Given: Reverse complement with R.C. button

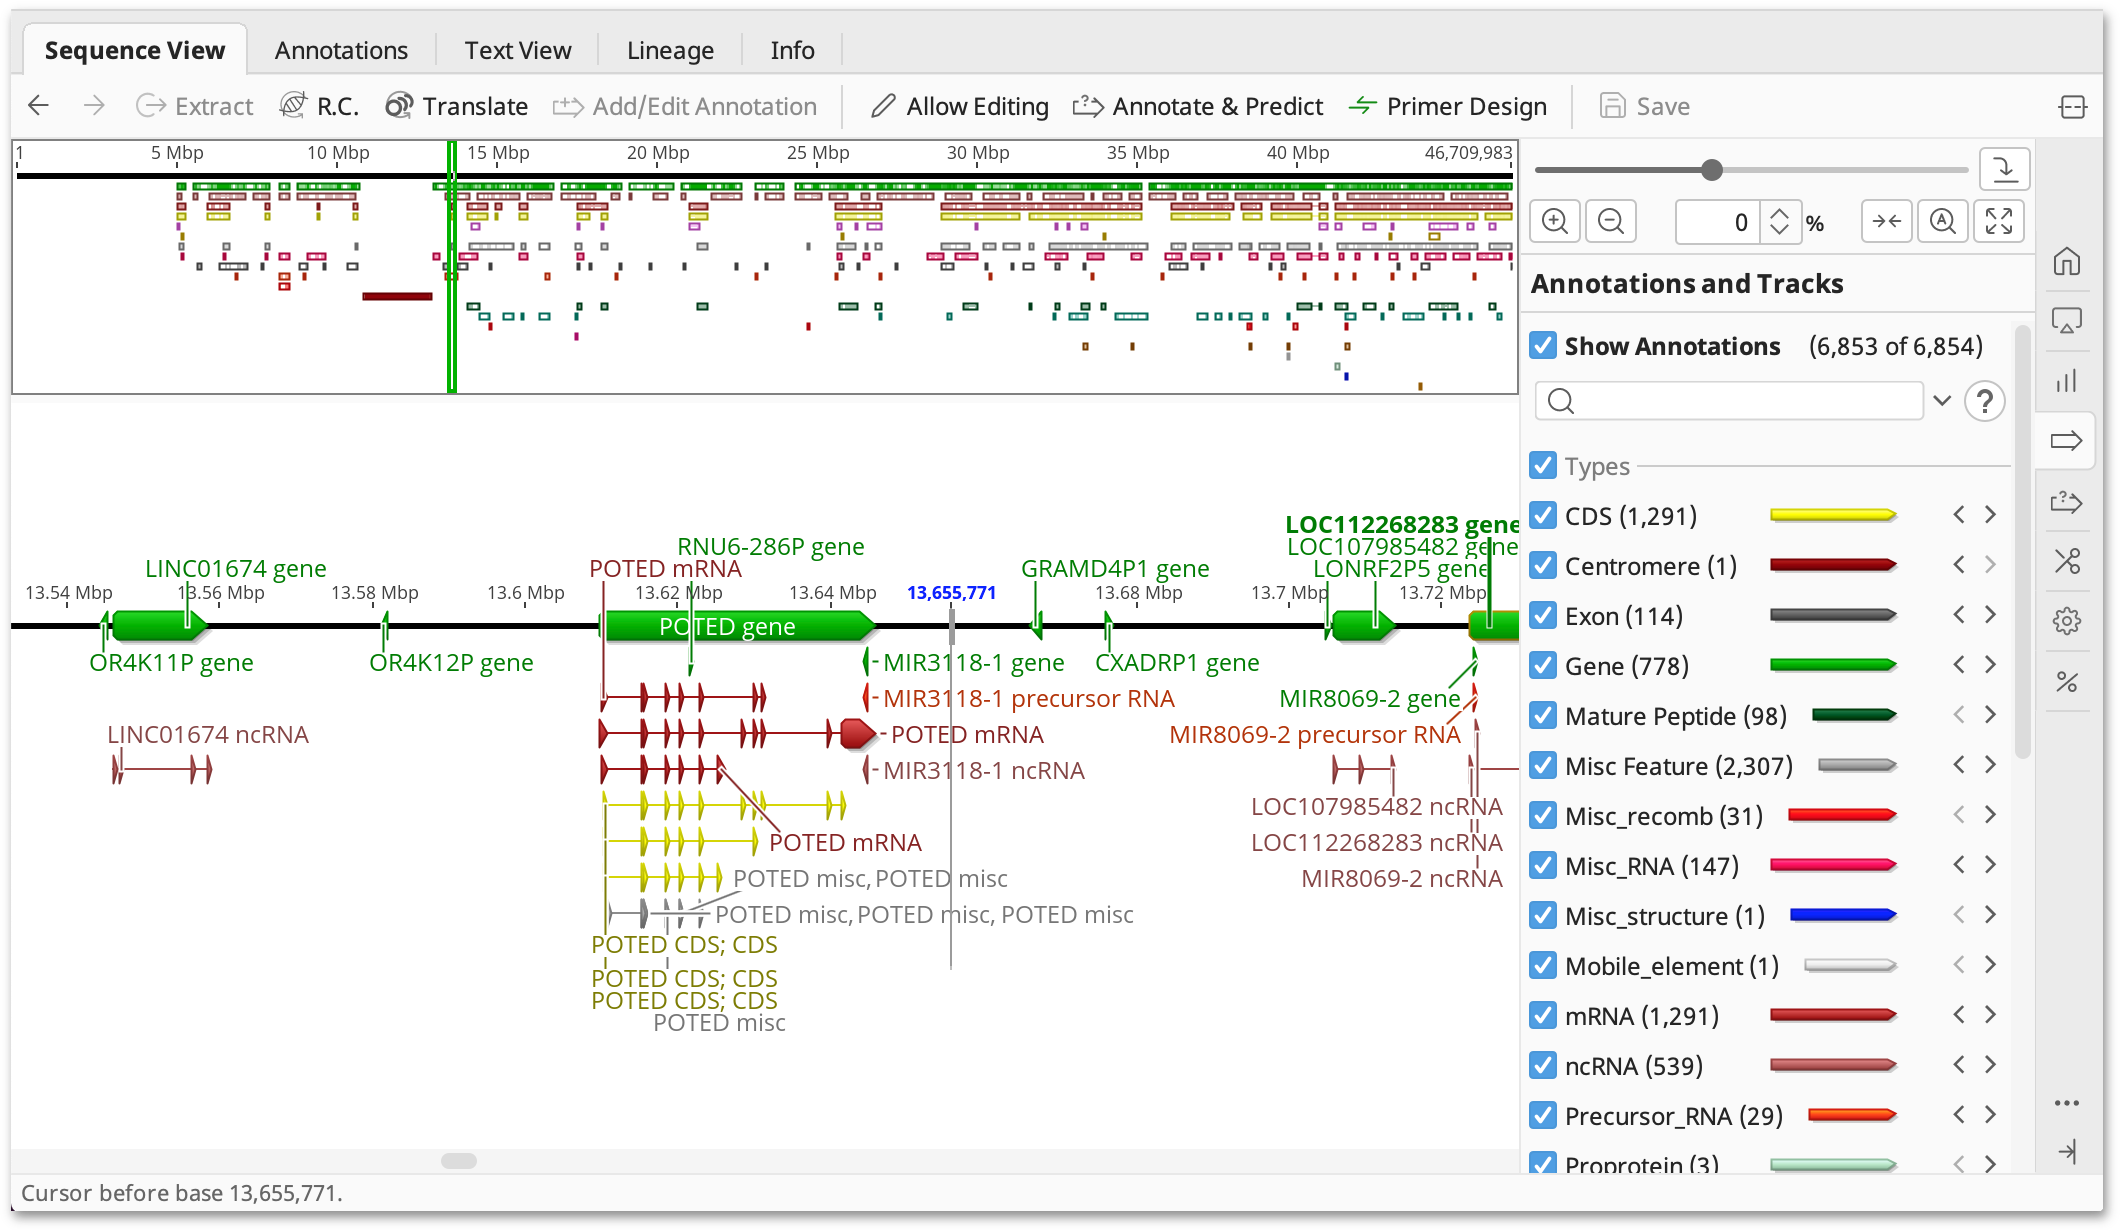Looking at the screenshot, I should tap(319, 106).
